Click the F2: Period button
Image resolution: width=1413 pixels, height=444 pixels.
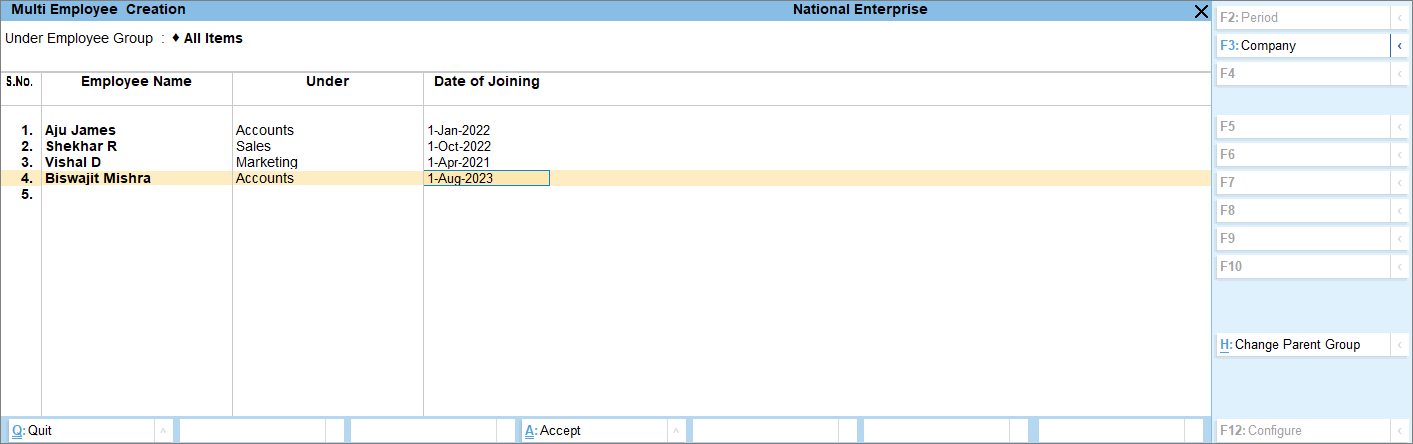point(1300,18)
